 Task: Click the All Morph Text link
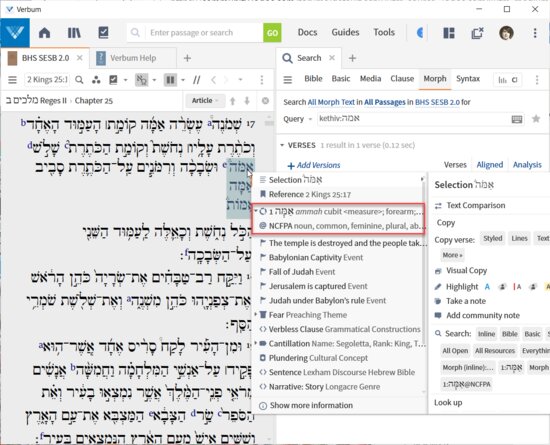click(331, 102)
